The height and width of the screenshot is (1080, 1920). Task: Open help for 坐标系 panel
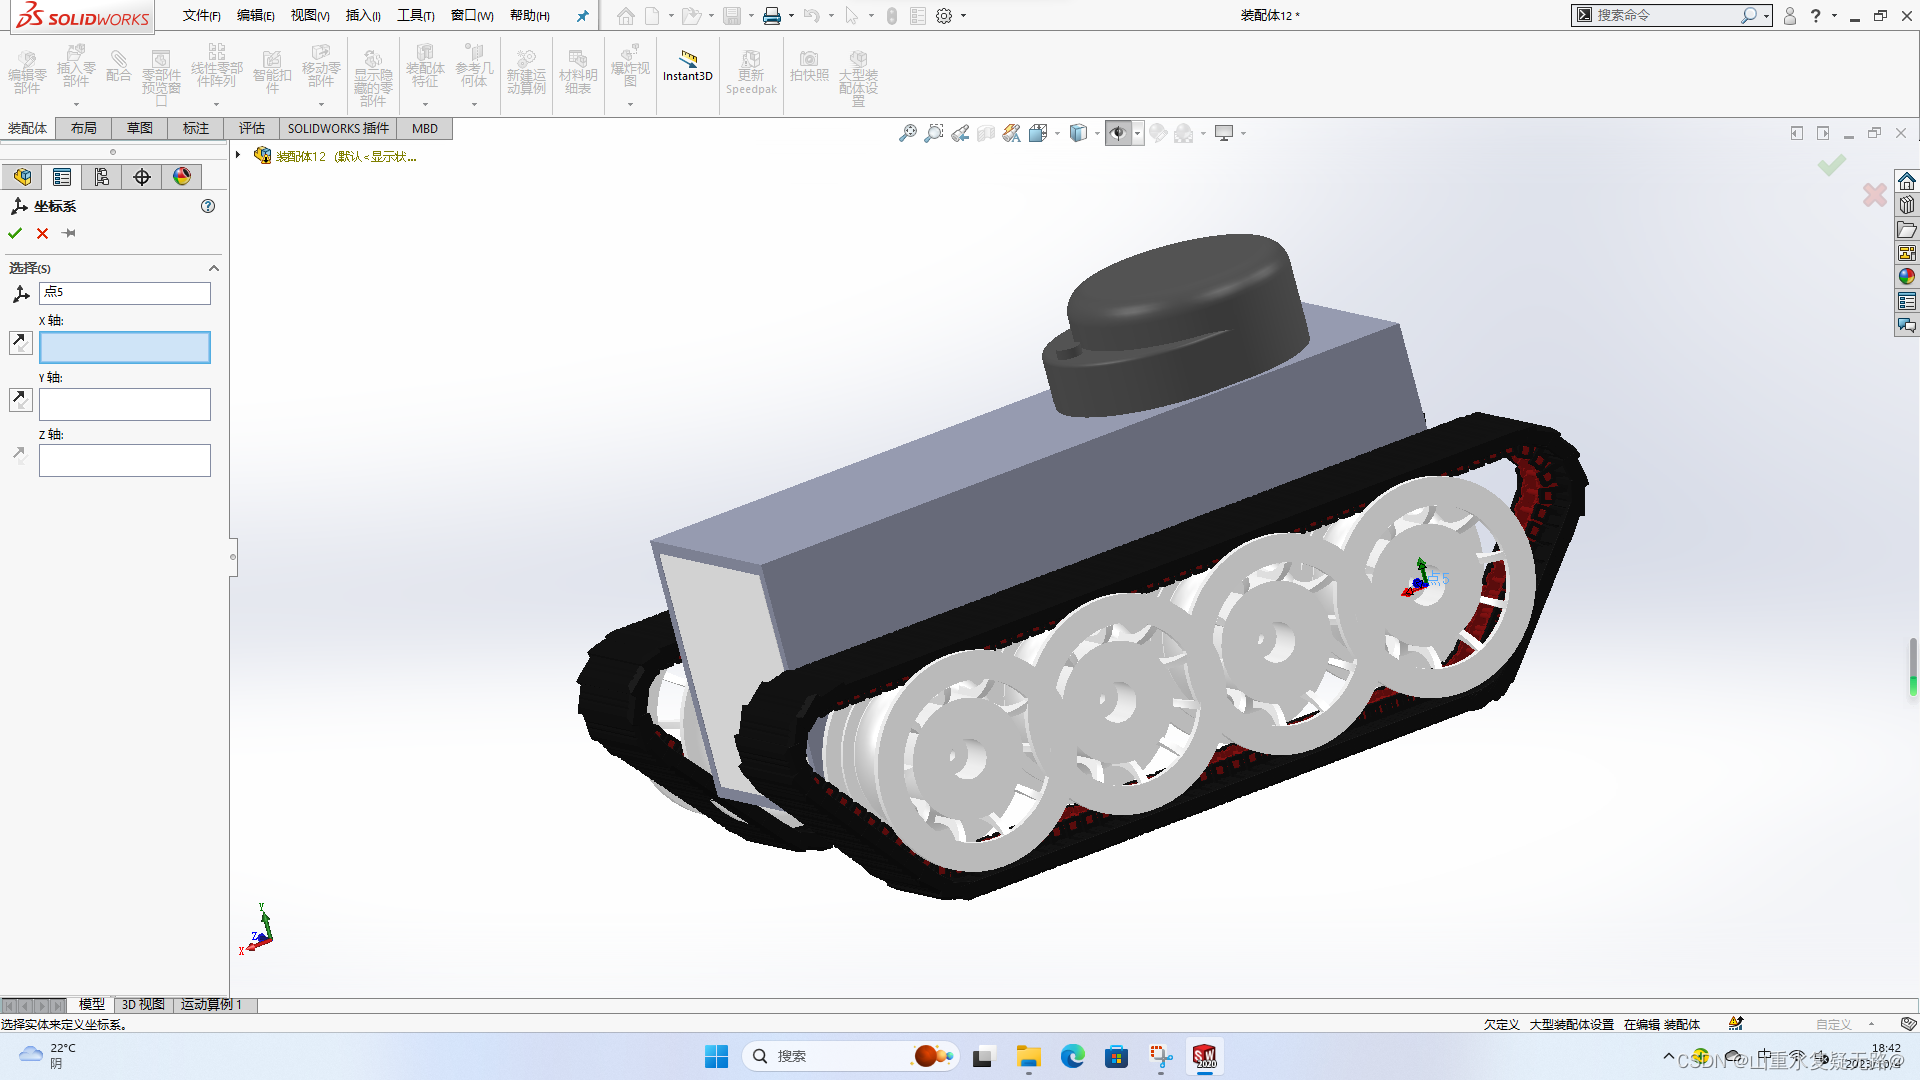tap(208, 206)
